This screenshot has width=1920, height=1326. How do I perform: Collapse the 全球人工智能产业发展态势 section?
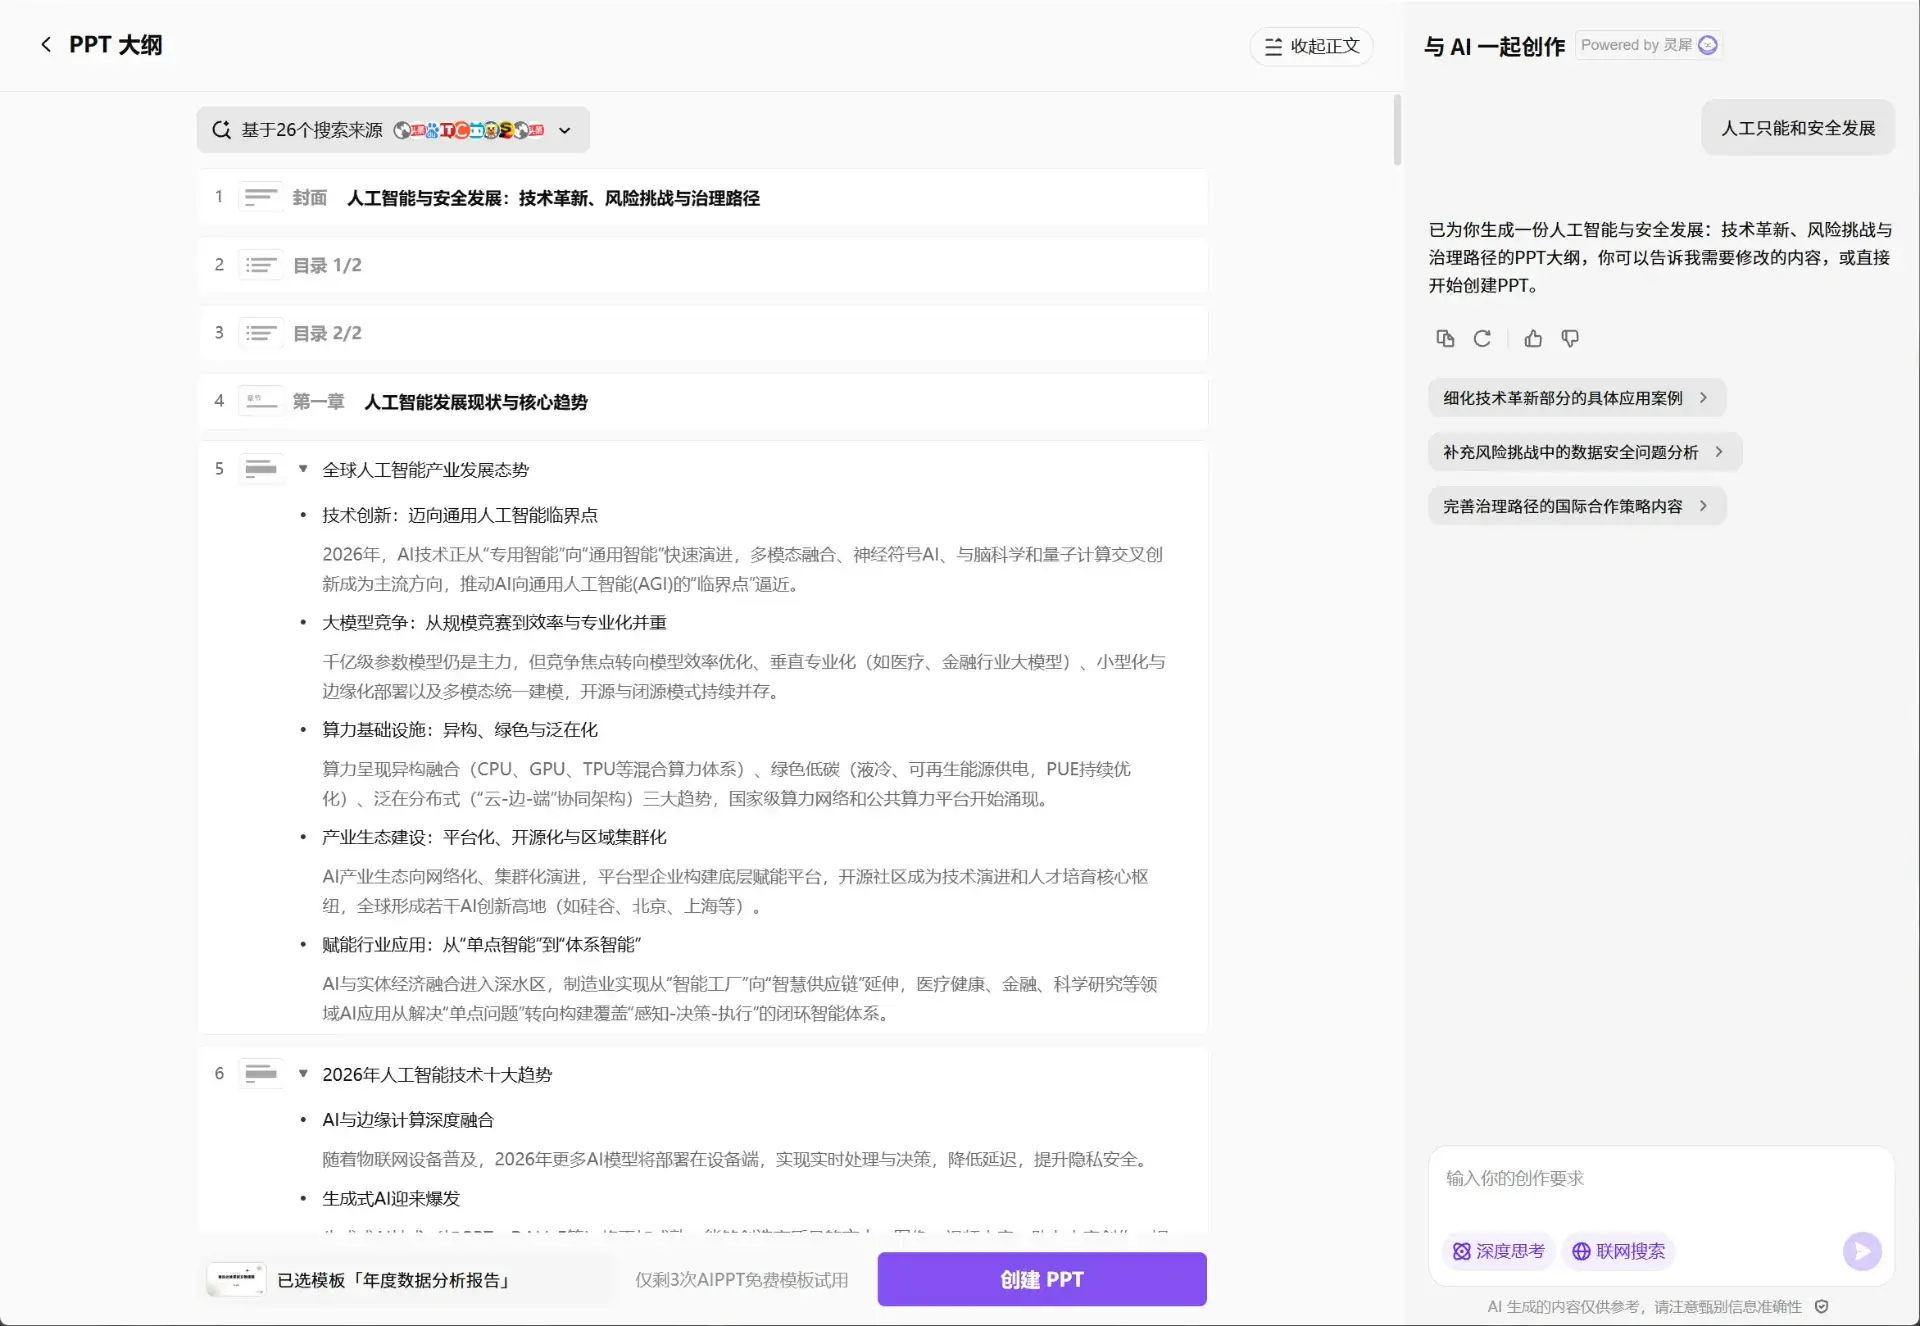point(303,469)
